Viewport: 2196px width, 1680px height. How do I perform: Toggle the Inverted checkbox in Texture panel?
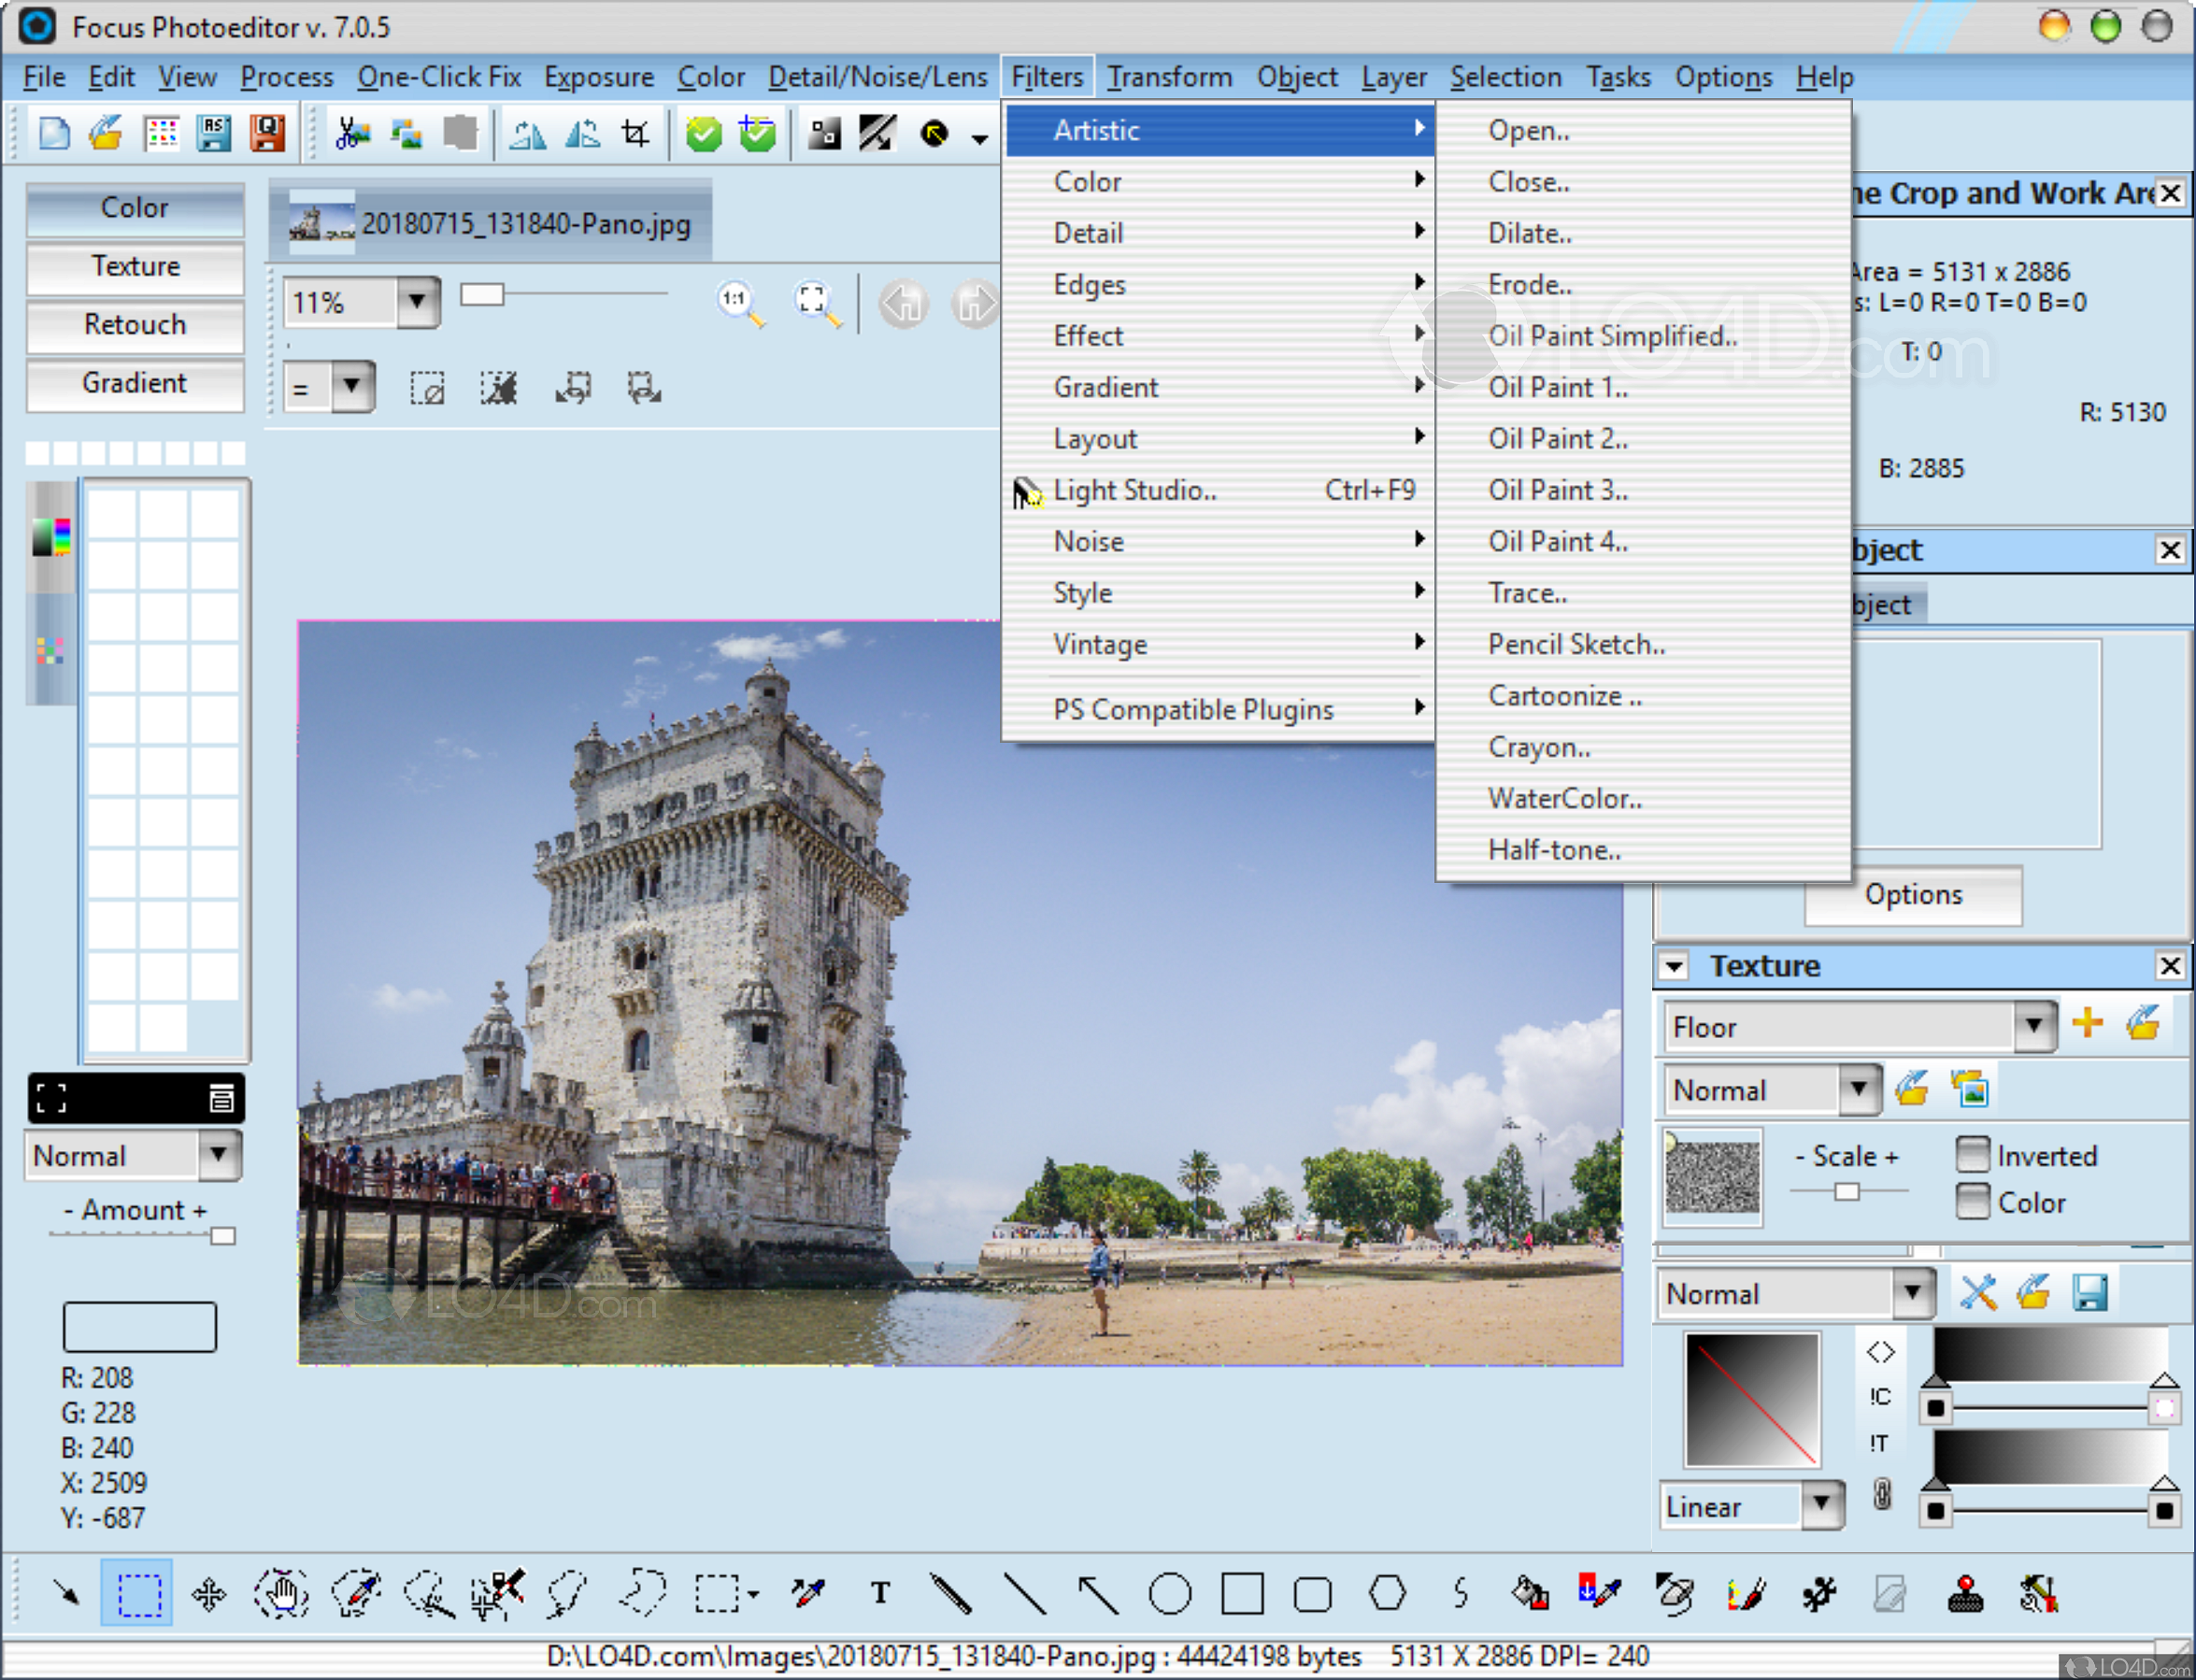coord(1972,1155)
